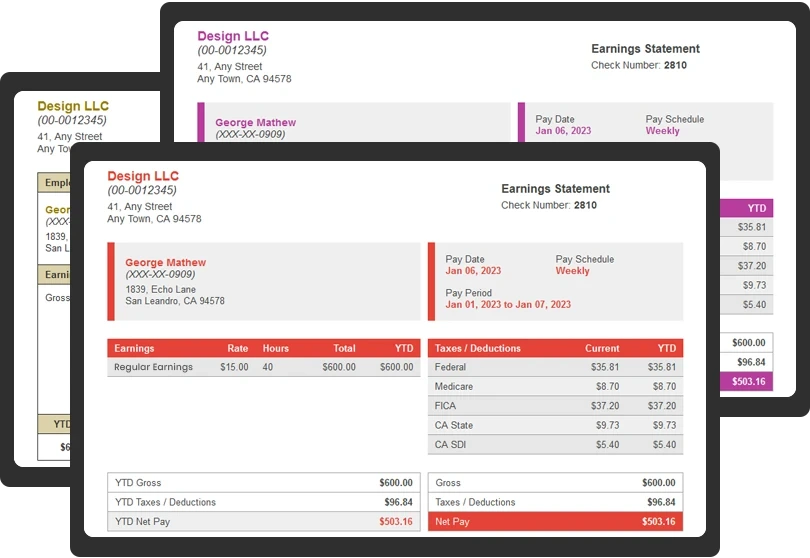
Task: Click 'Weekly' pay schedule on red statement
Action: [572, 271]
